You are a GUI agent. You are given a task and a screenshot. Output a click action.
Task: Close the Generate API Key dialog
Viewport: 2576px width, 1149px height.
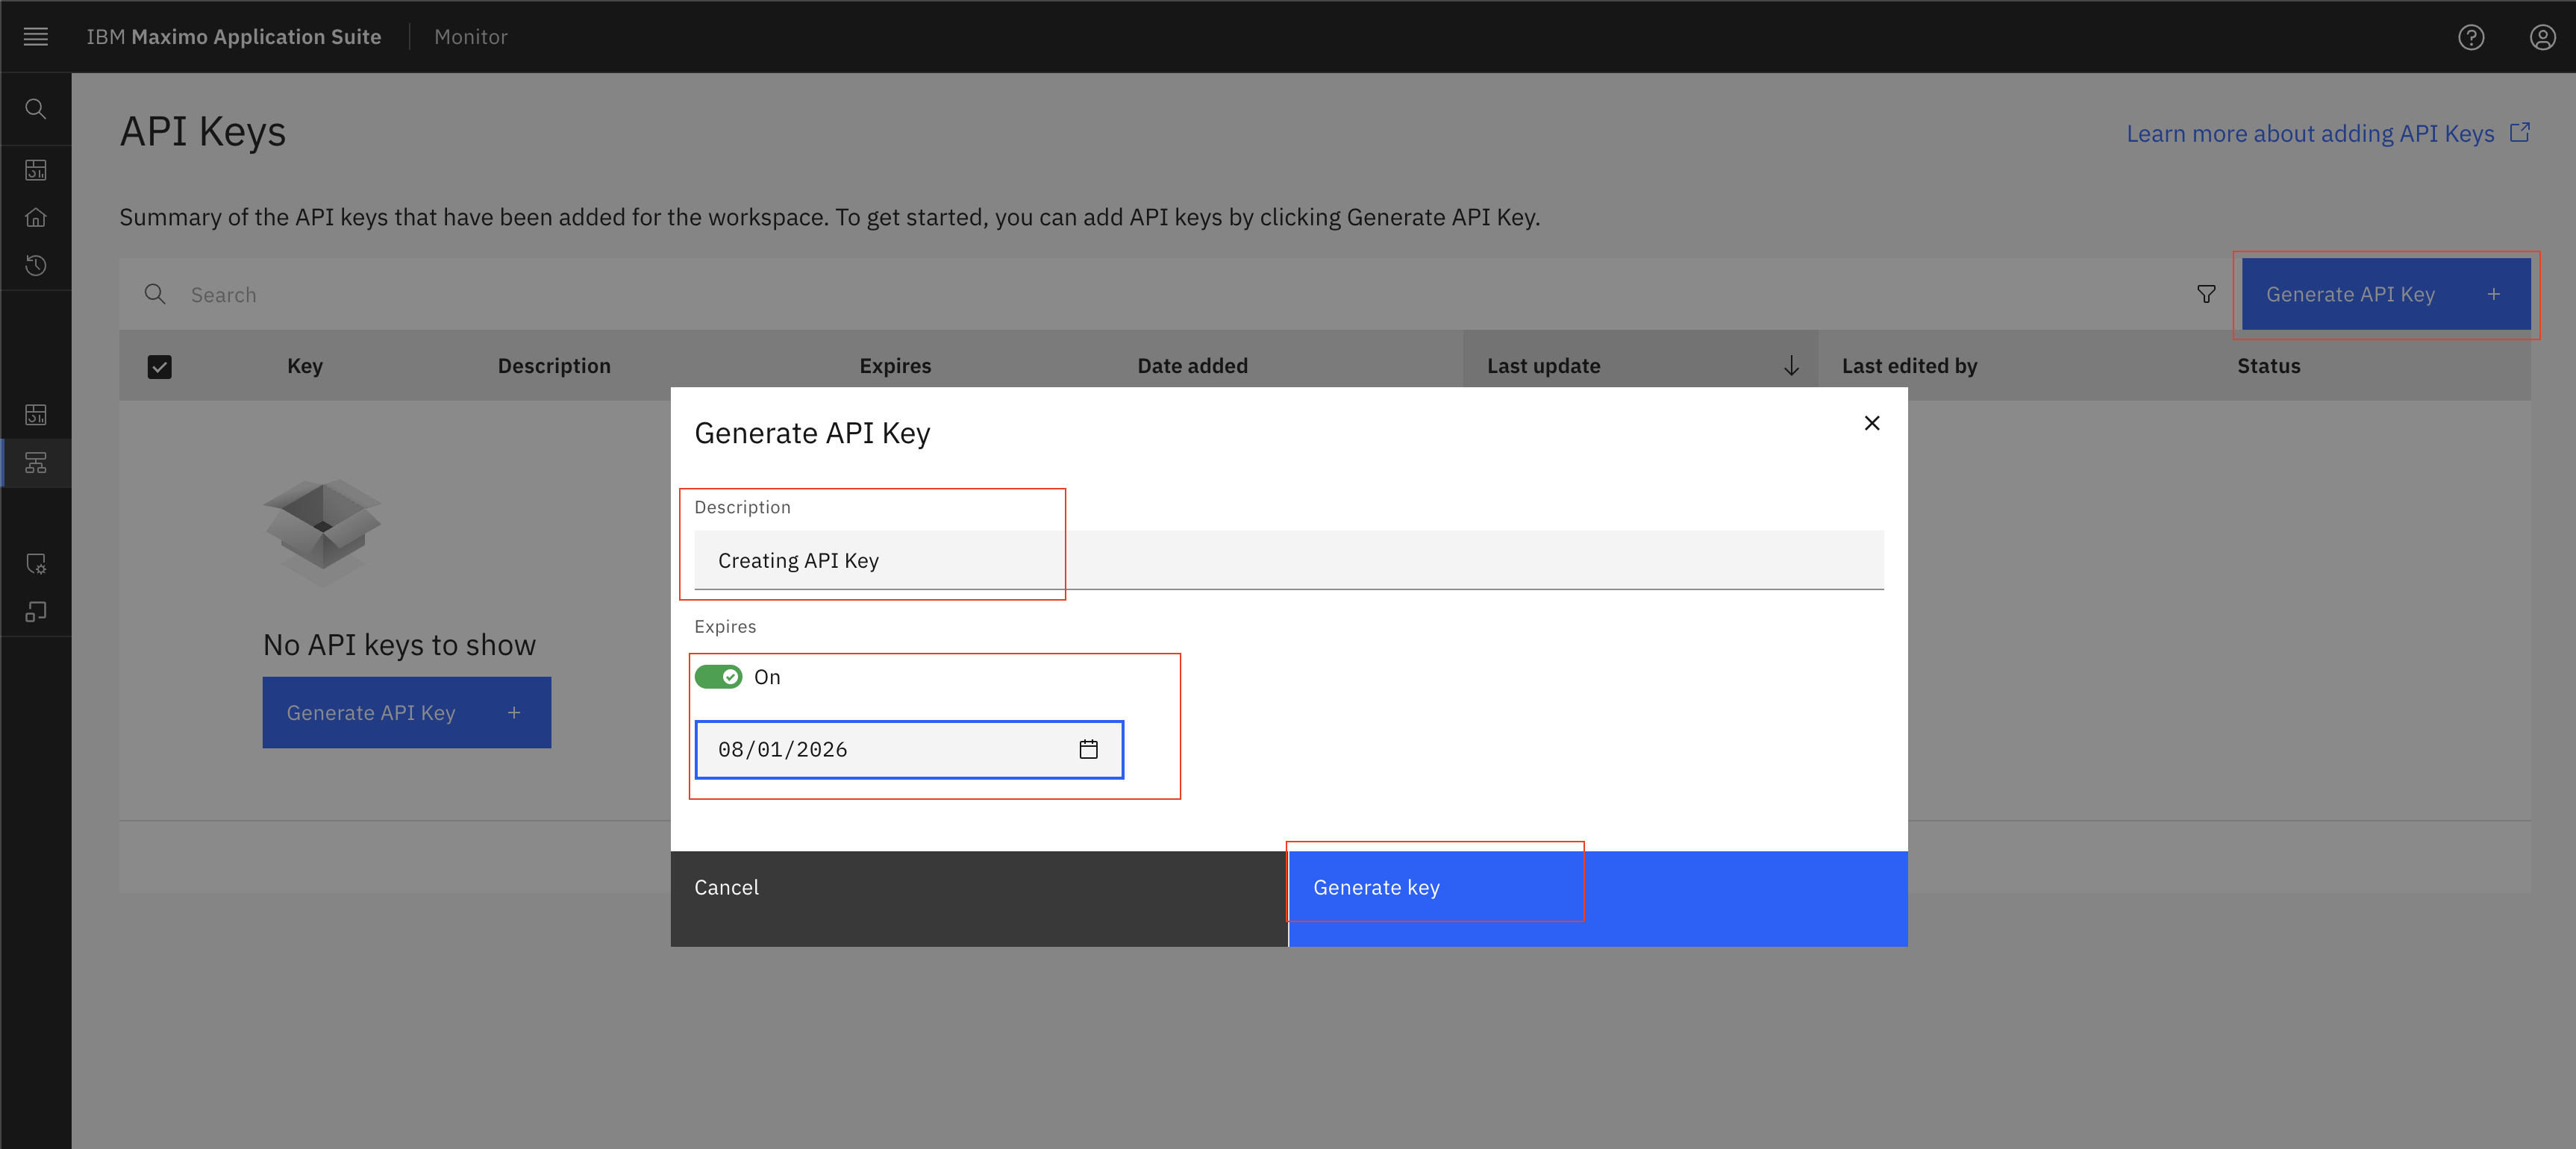pos(1872,423)
